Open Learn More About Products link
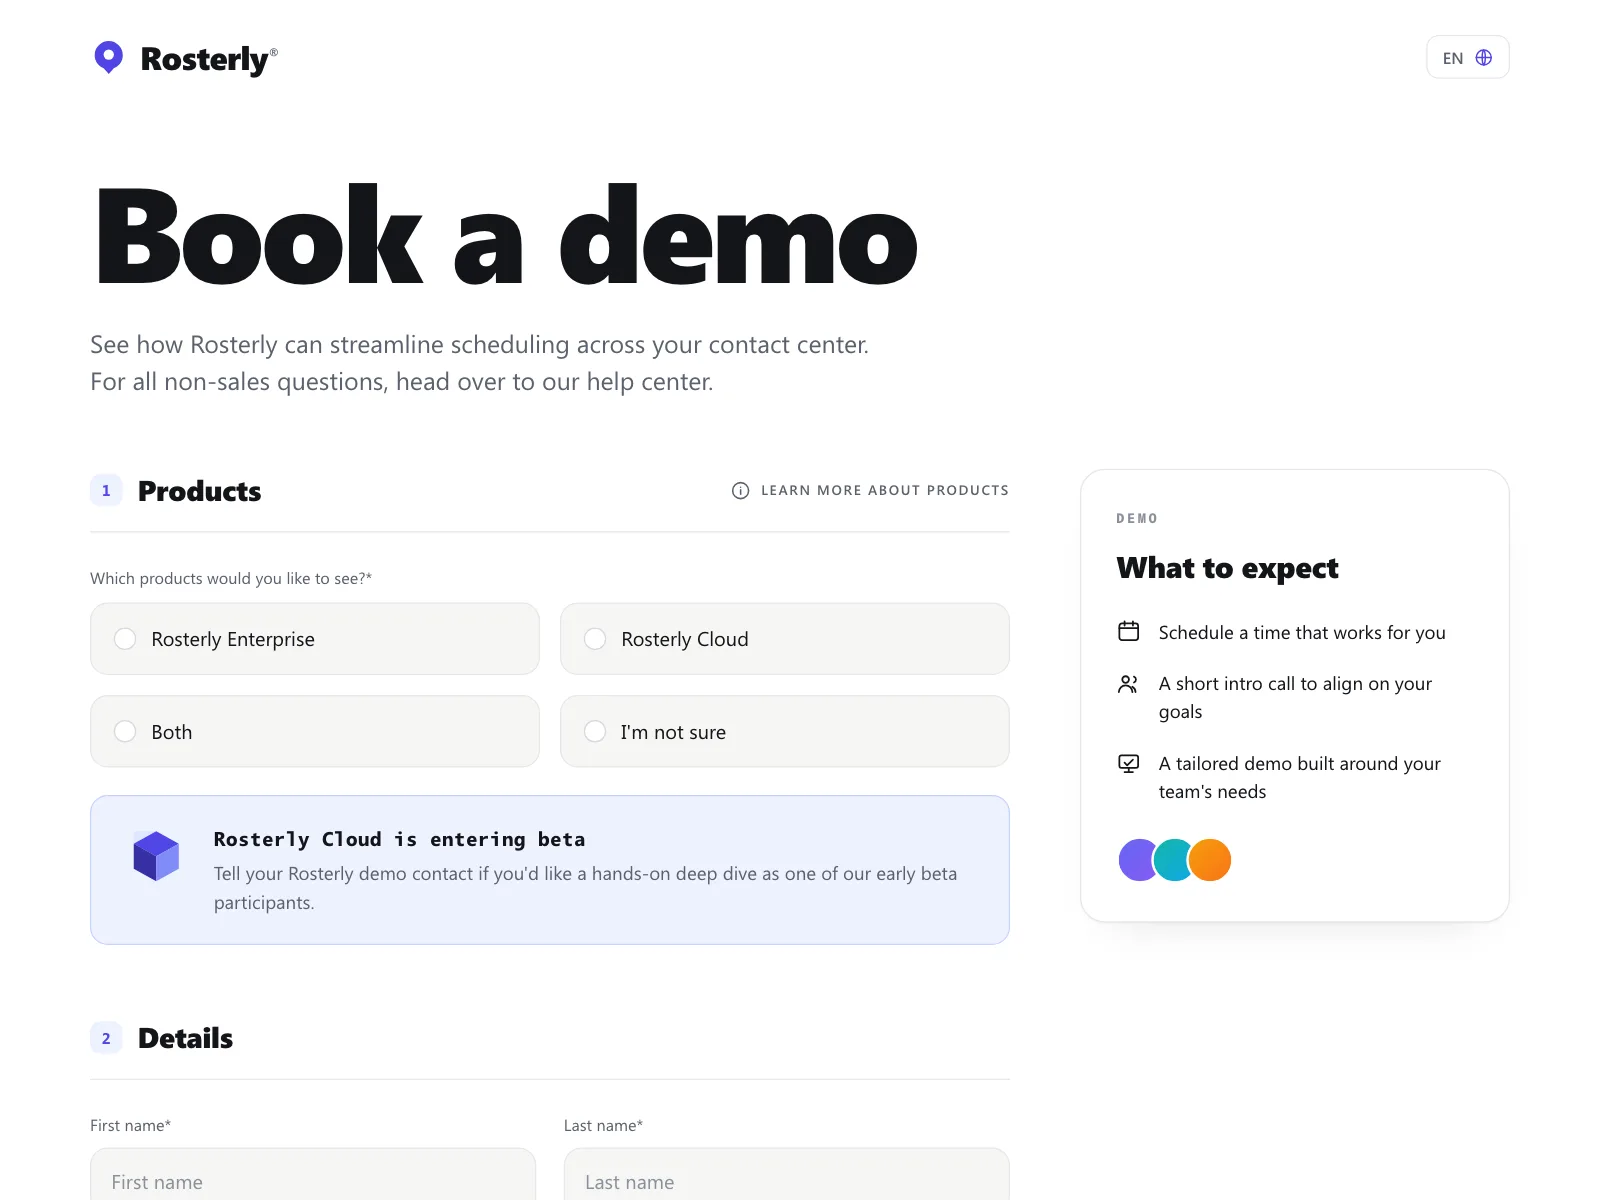1600x1200 pixels. click(x=870, y=490)
